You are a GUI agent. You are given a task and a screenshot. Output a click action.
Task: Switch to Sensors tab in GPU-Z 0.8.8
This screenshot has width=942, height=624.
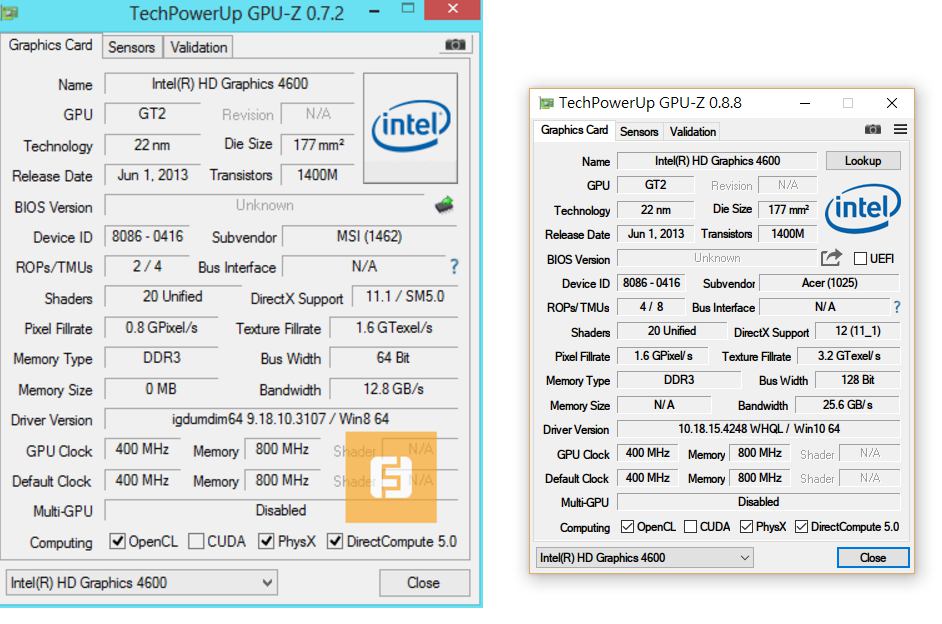pos(639,132)
